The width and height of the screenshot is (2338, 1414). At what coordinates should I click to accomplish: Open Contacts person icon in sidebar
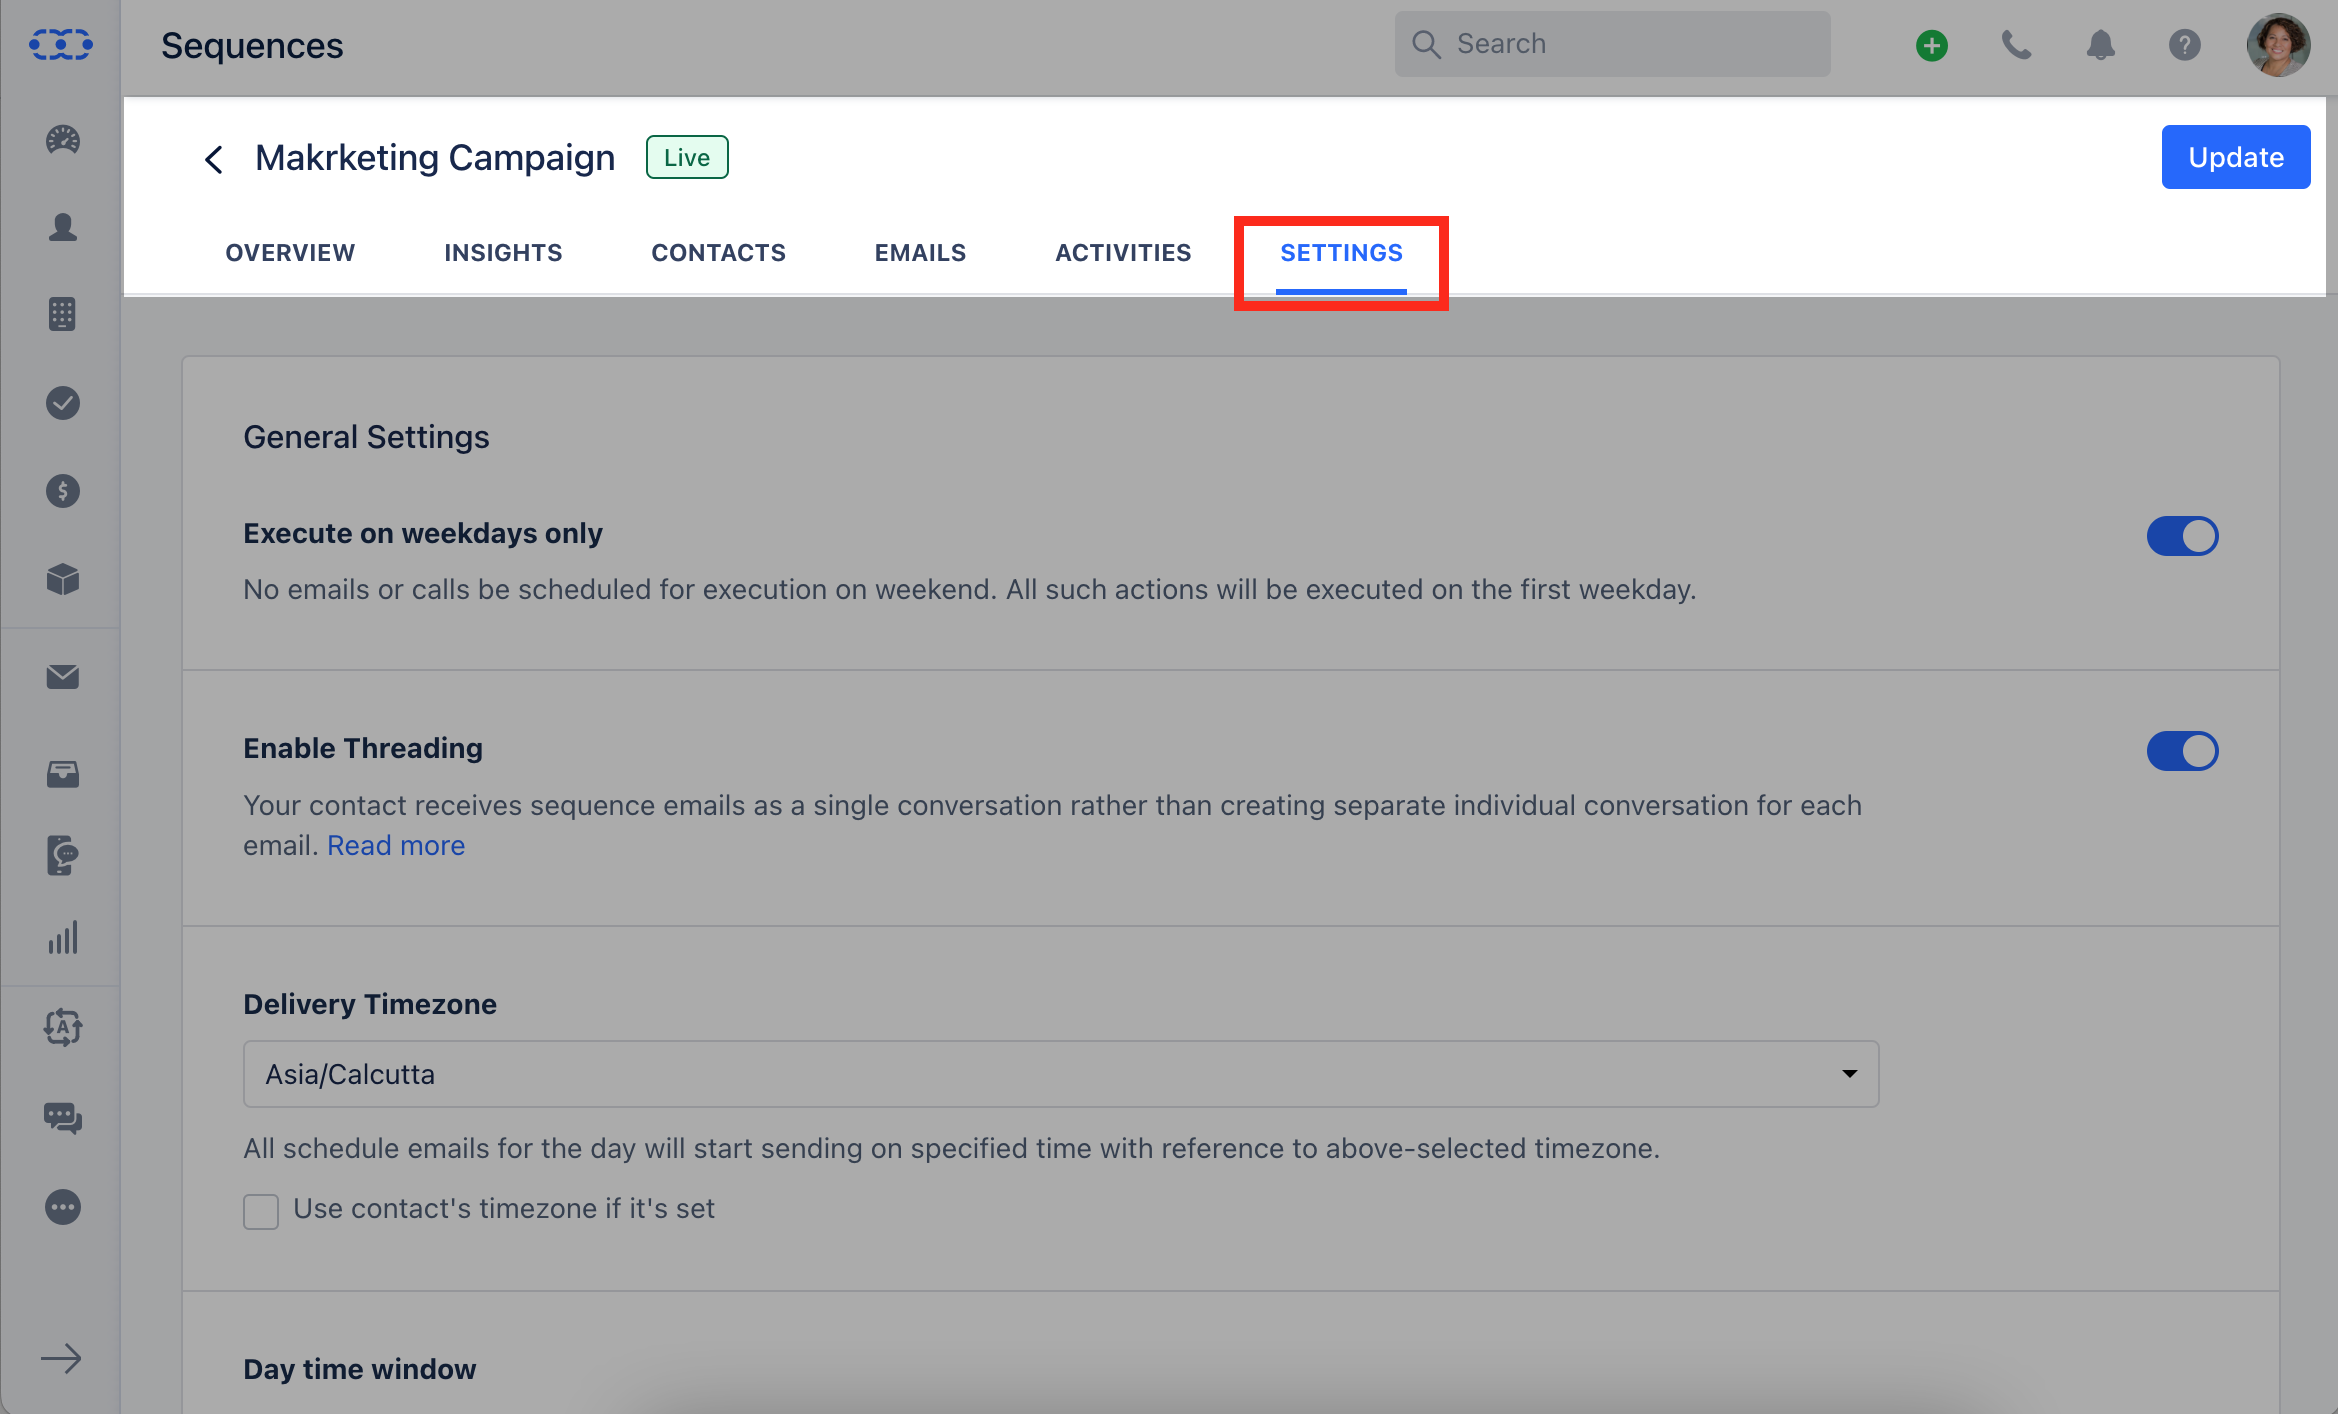pos(63,227)
